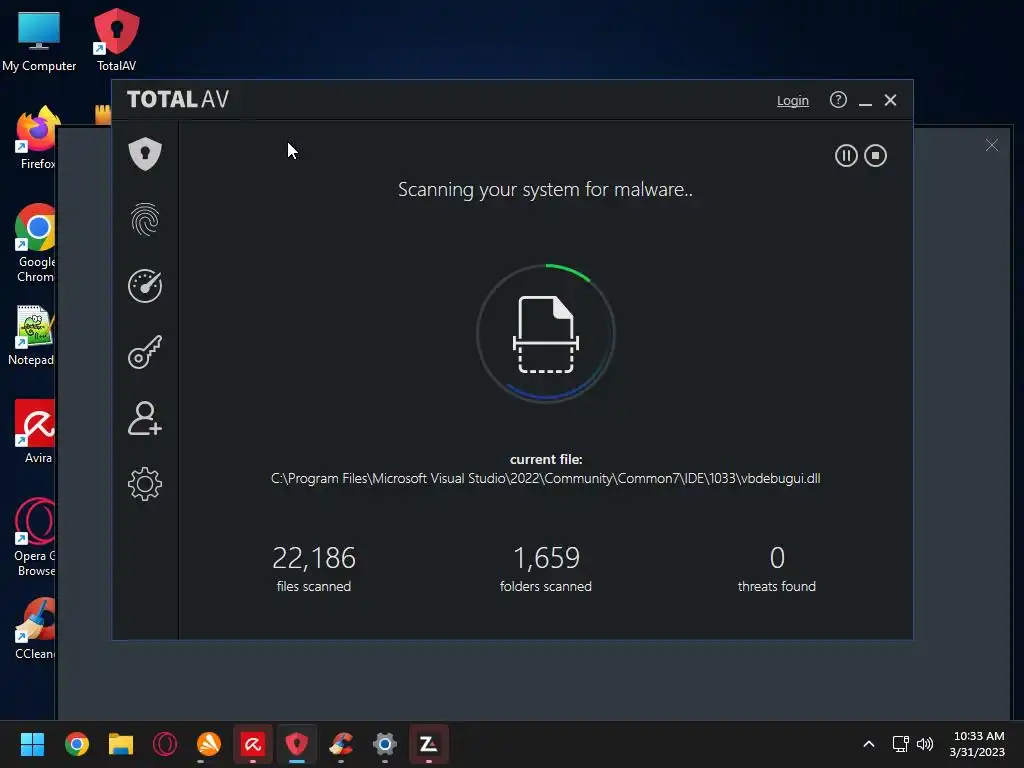This screenshot has width=1024, height=768.
Task: Click the 1,659 folders scanned count
Action: [546, 558]
